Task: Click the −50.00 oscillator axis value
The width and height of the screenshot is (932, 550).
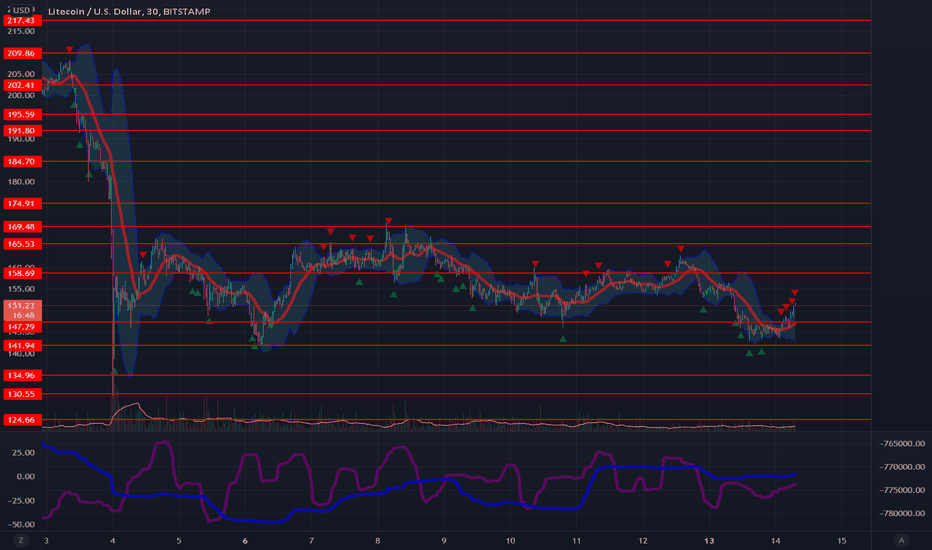Action: click(x=21, y=524)
